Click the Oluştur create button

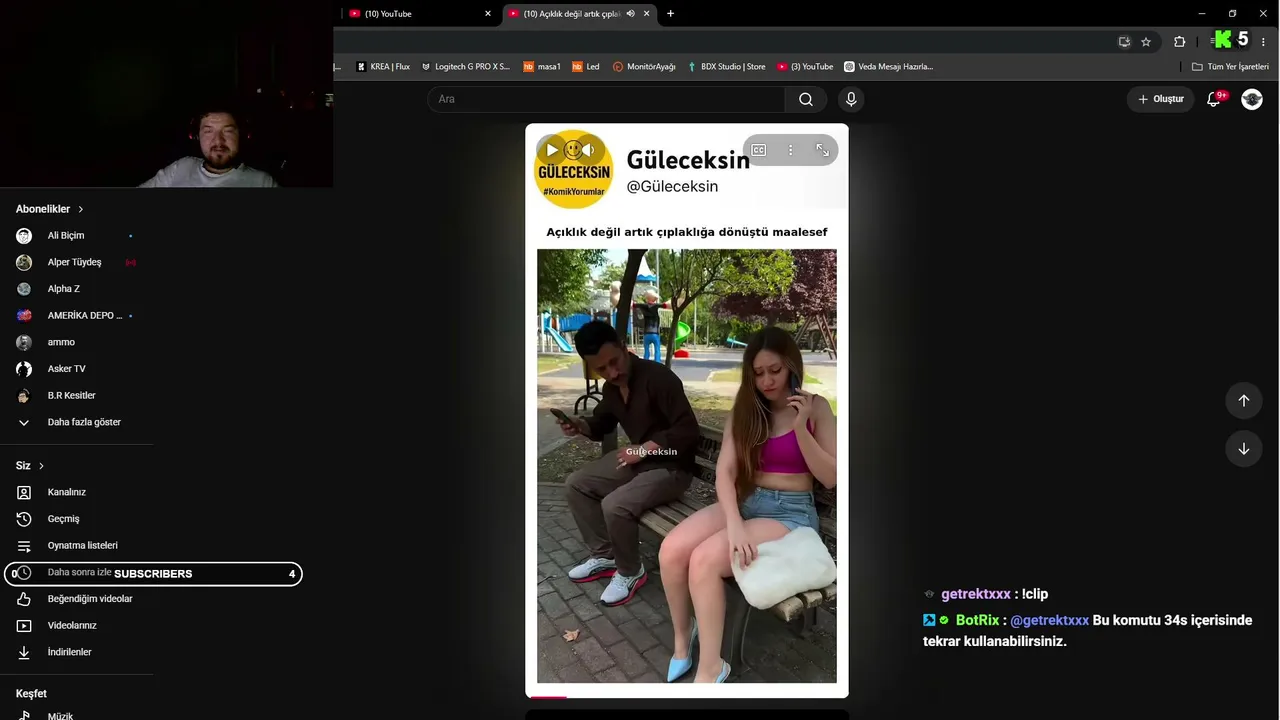[1160, 99]
